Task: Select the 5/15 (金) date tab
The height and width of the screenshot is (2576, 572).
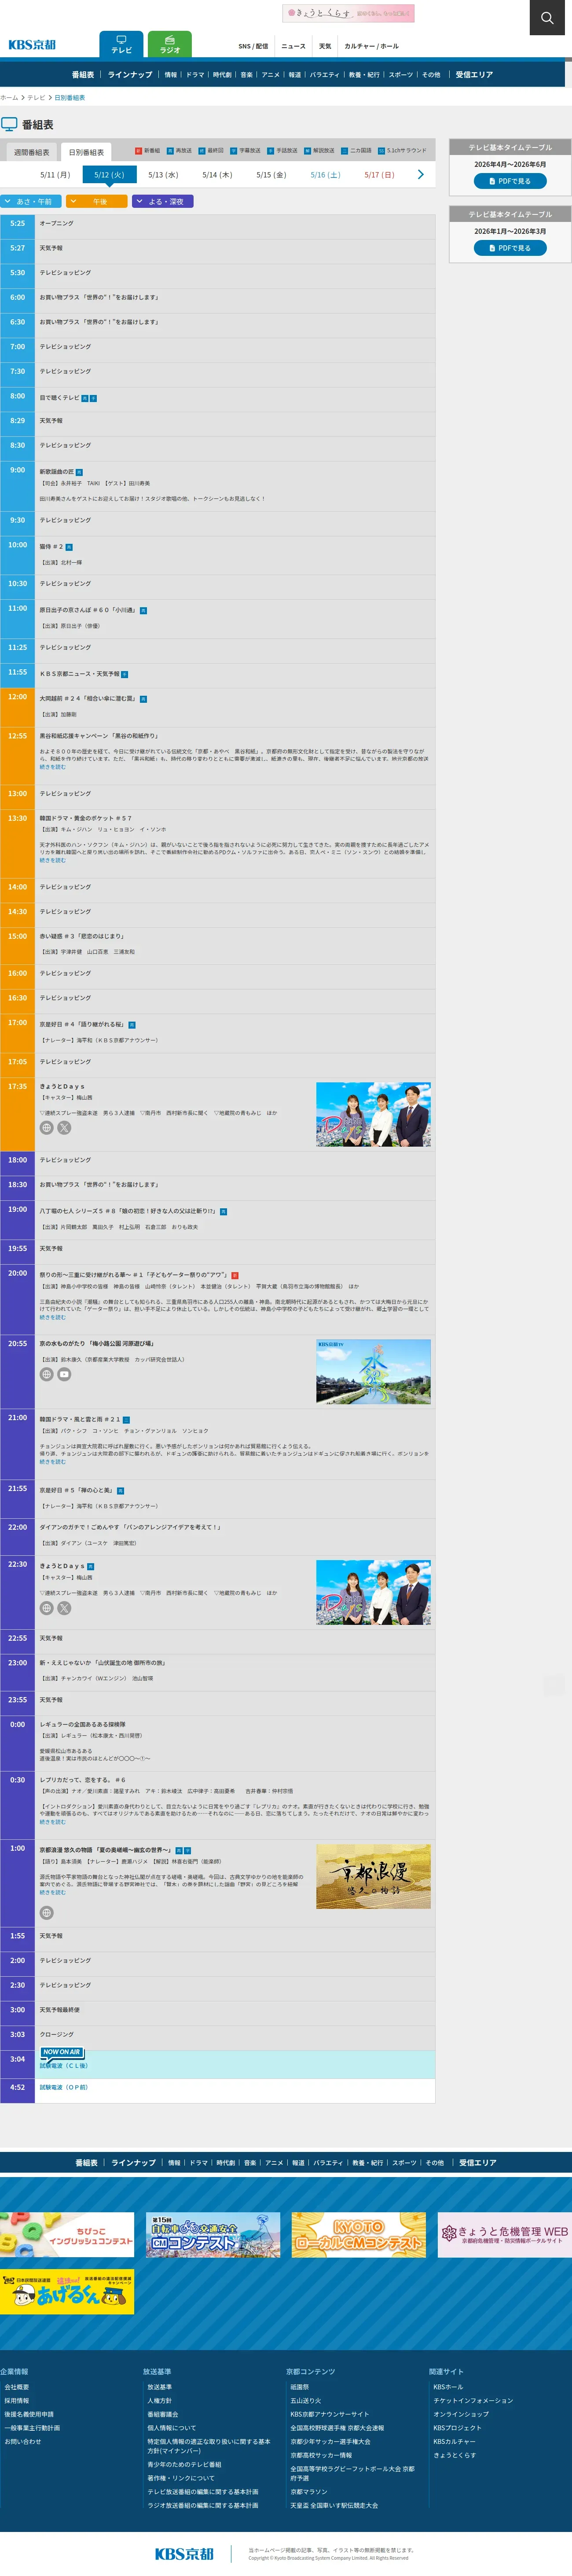Action: pos(271,175)
